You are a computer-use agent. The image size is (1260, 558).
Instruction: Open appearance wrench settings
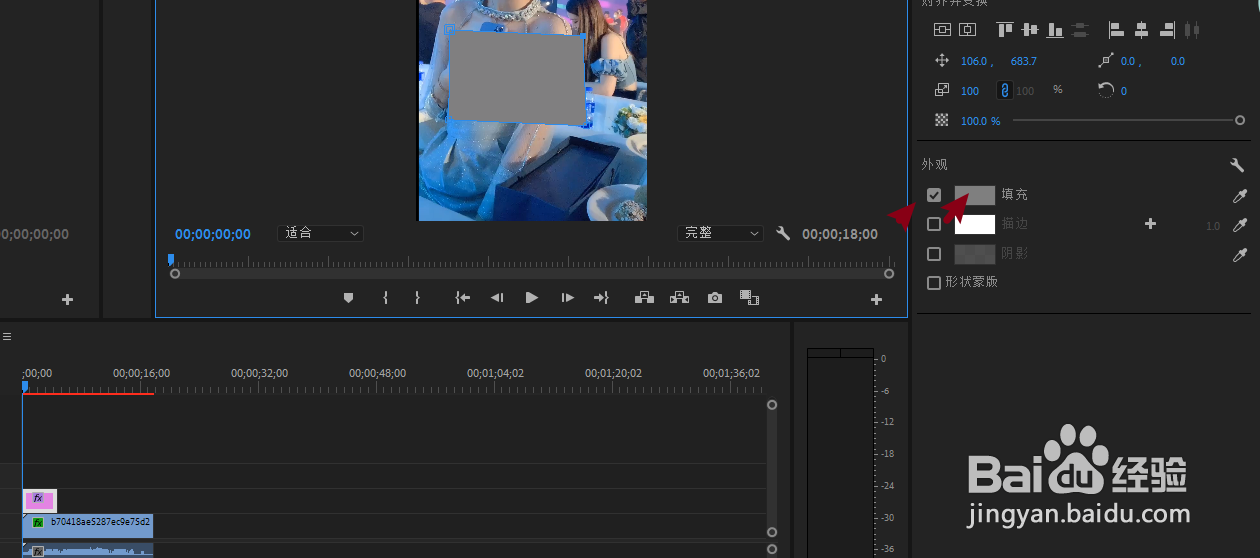pyautogui.click(x=1237, y=165)
